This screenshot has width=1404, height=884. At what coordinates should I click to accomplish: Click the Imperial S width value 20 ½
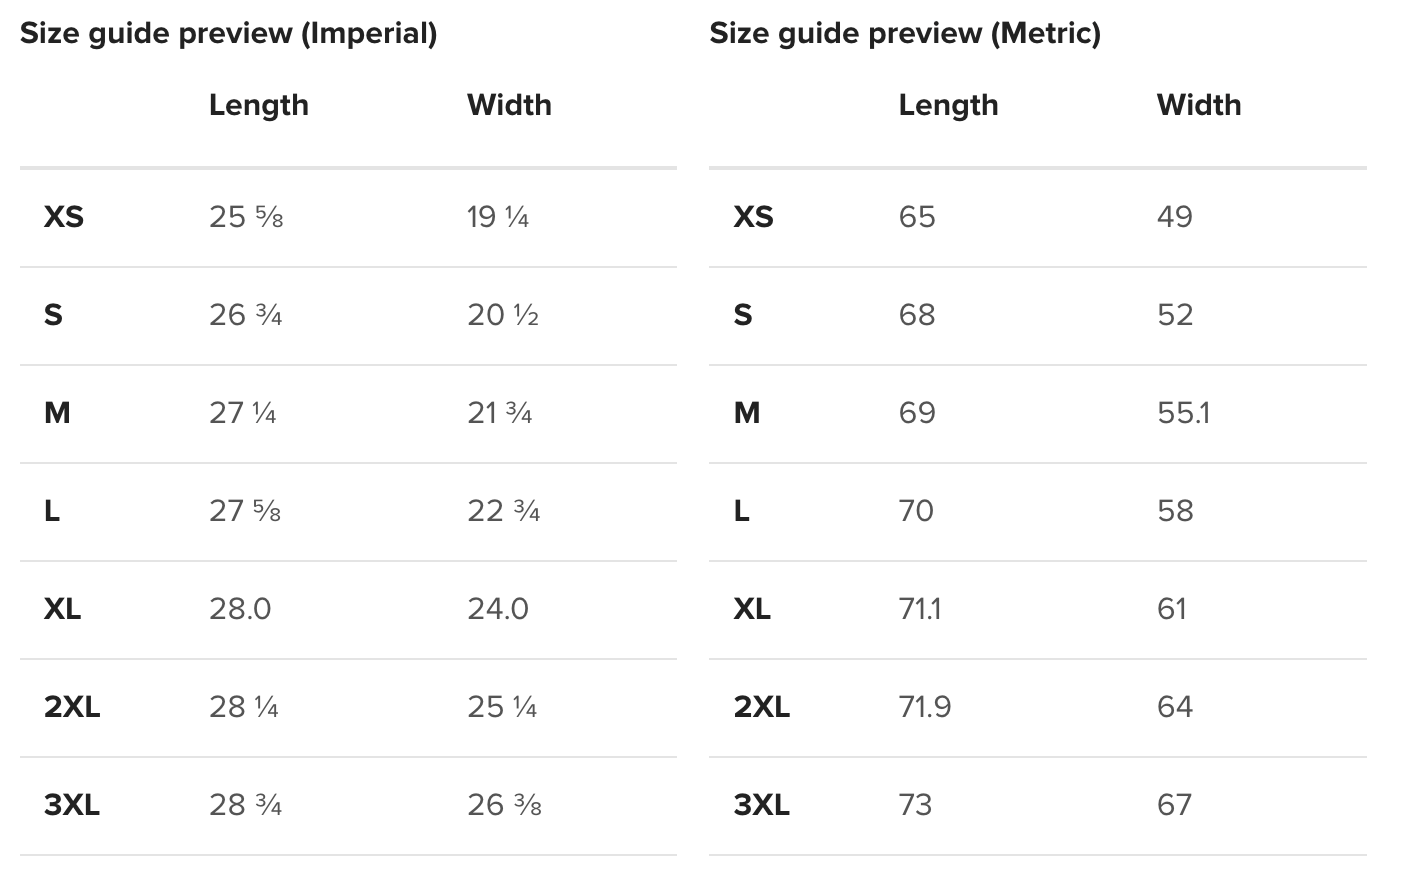(x=503, y=315)
